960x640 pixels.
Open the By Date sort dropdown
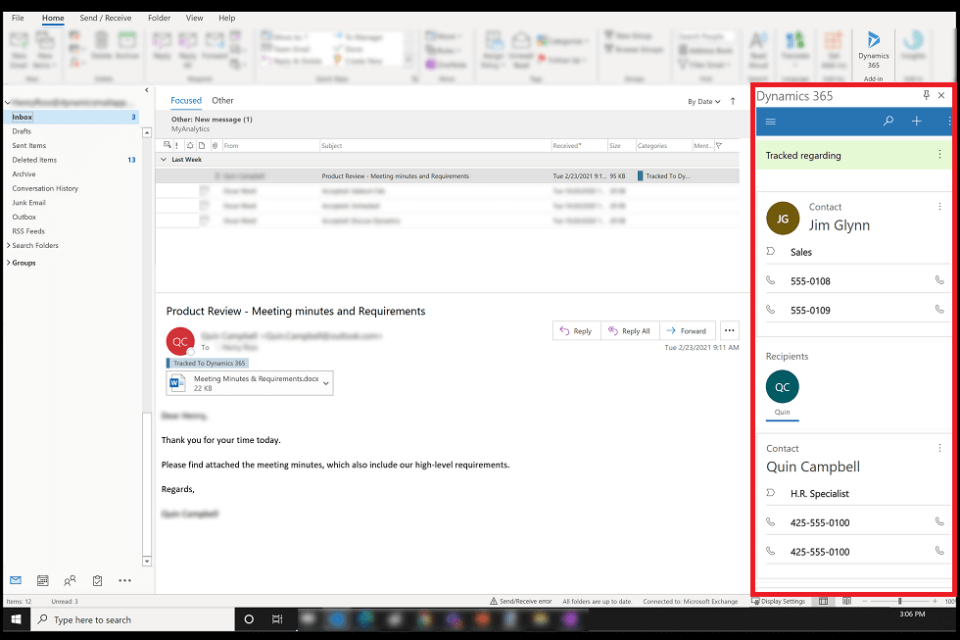(x=703, y=101)
